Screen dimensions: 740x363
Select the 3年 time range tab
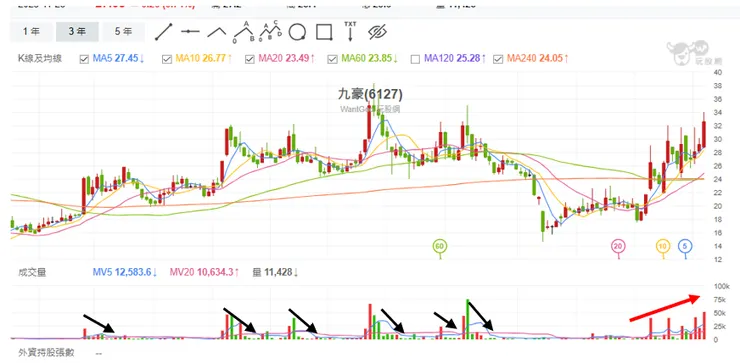pyautogui.click(x=77, y=32)
